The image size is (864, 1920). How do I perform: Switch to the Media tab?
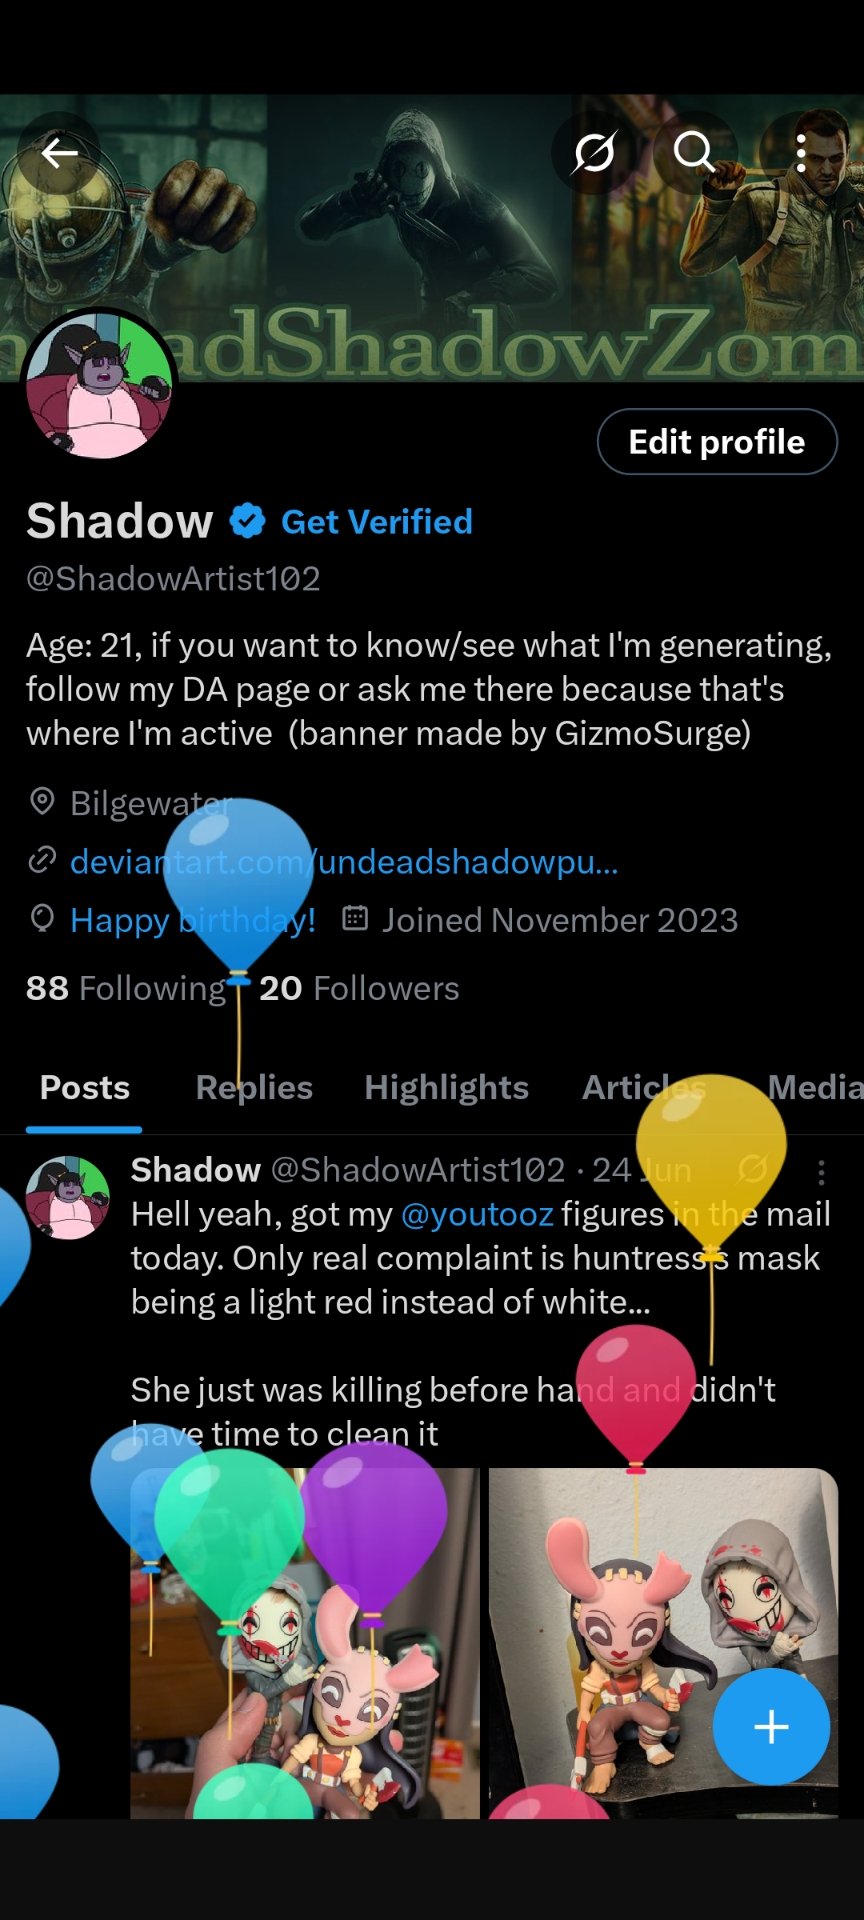tap(814, 1087)
